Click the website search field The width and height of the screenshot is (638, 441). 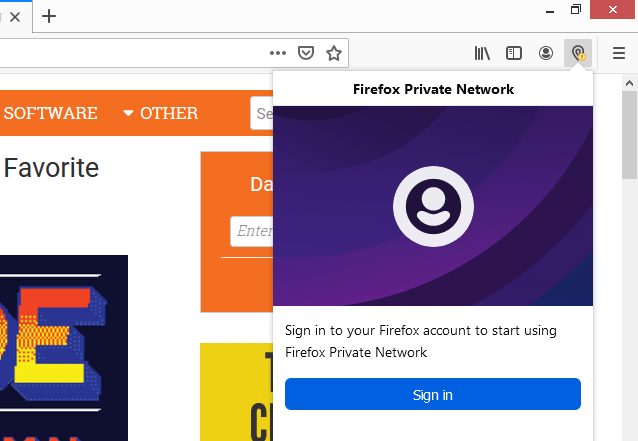[262, 113]
